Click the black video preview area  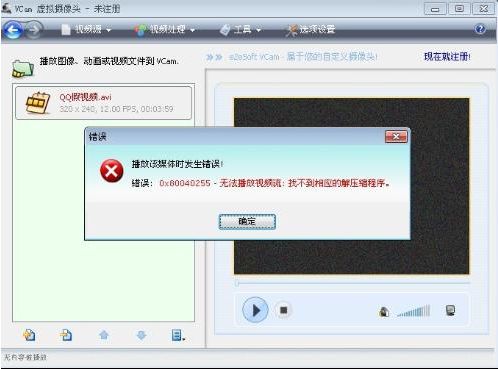tap(351, 186)
